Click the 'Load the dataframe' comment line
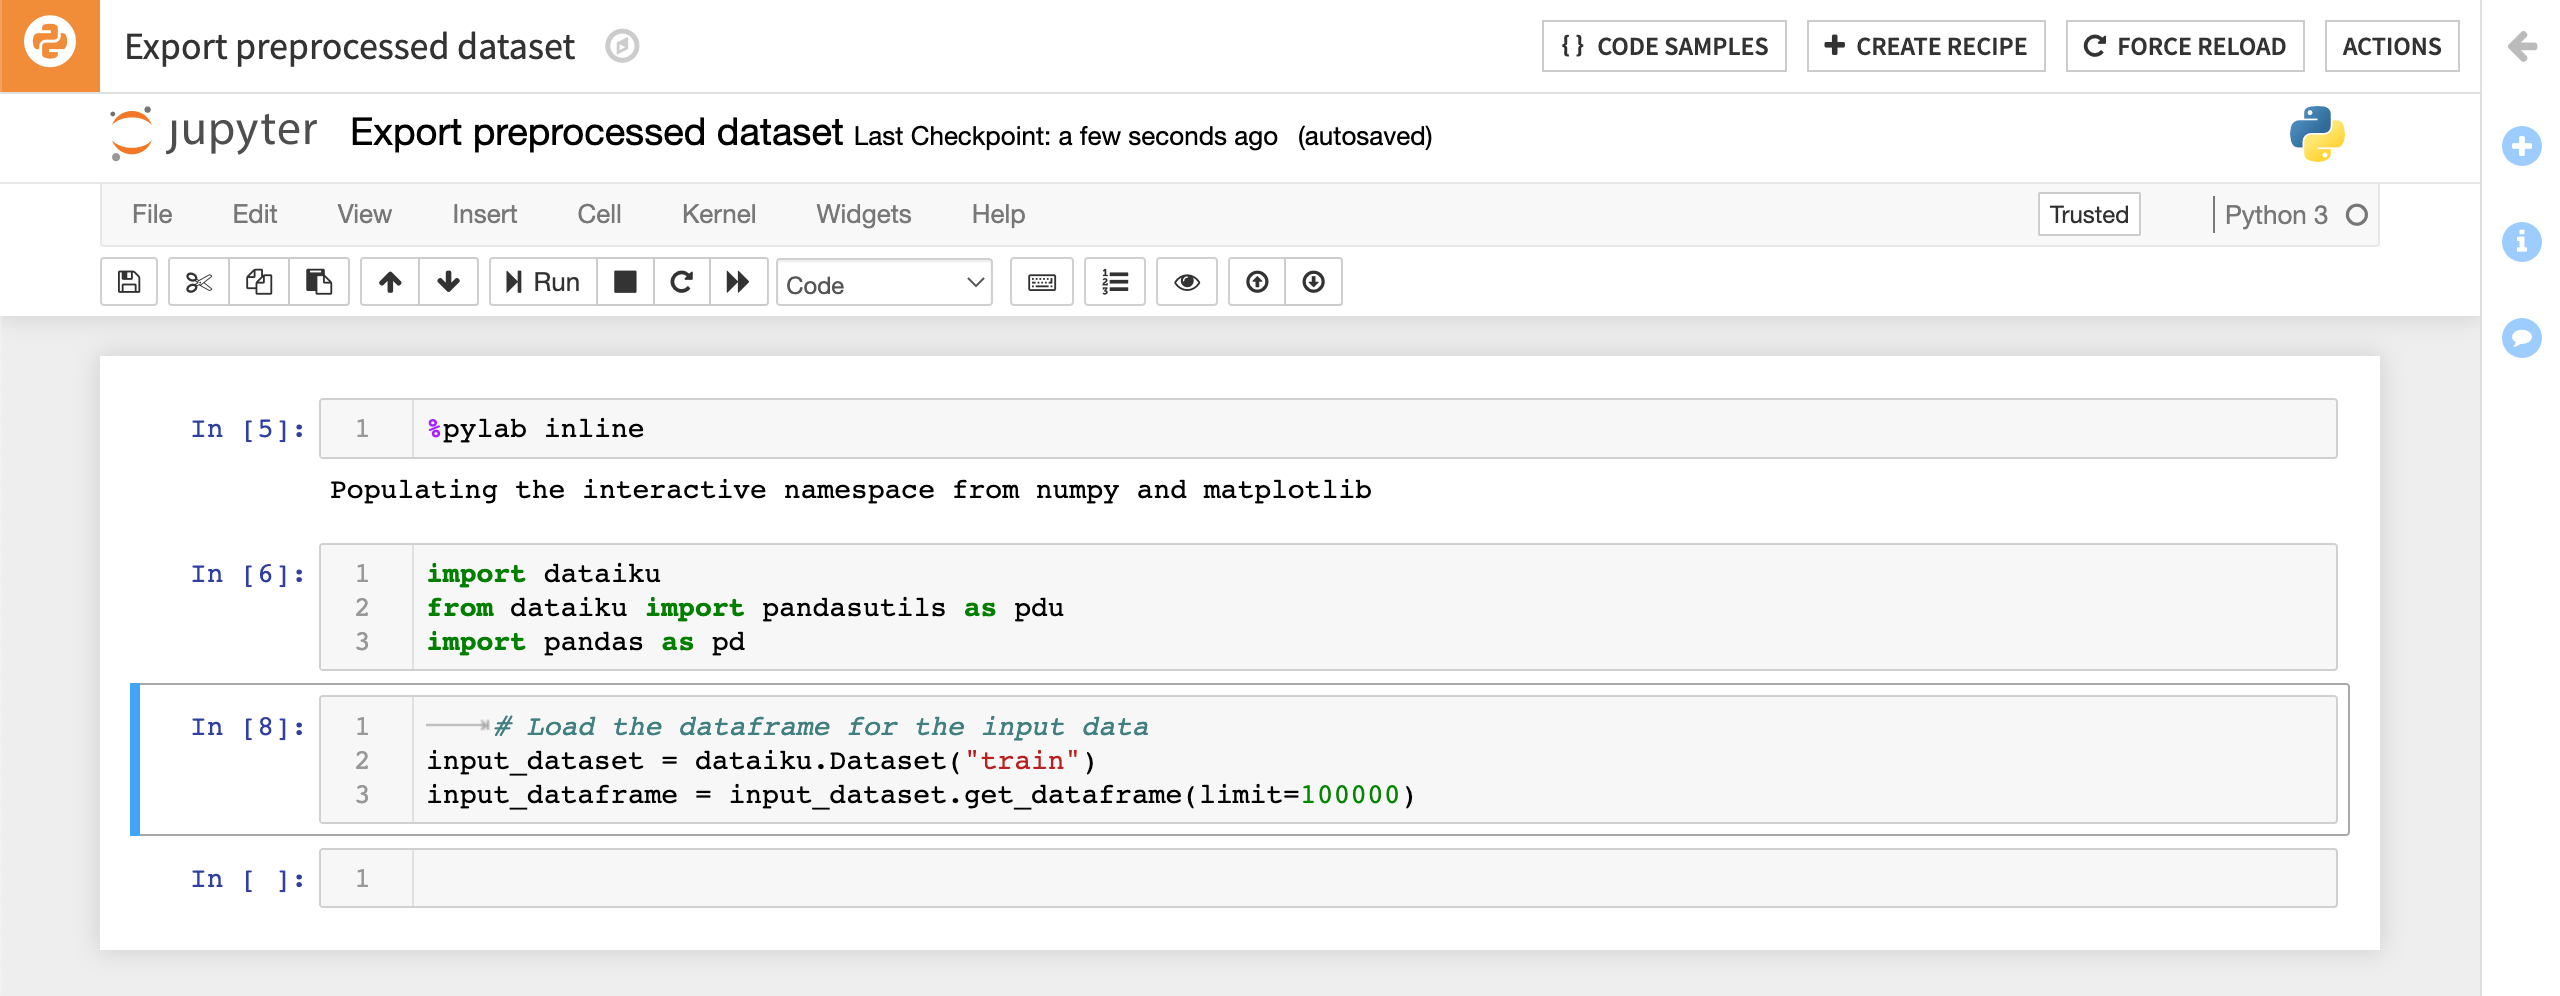 pos(821,727)
